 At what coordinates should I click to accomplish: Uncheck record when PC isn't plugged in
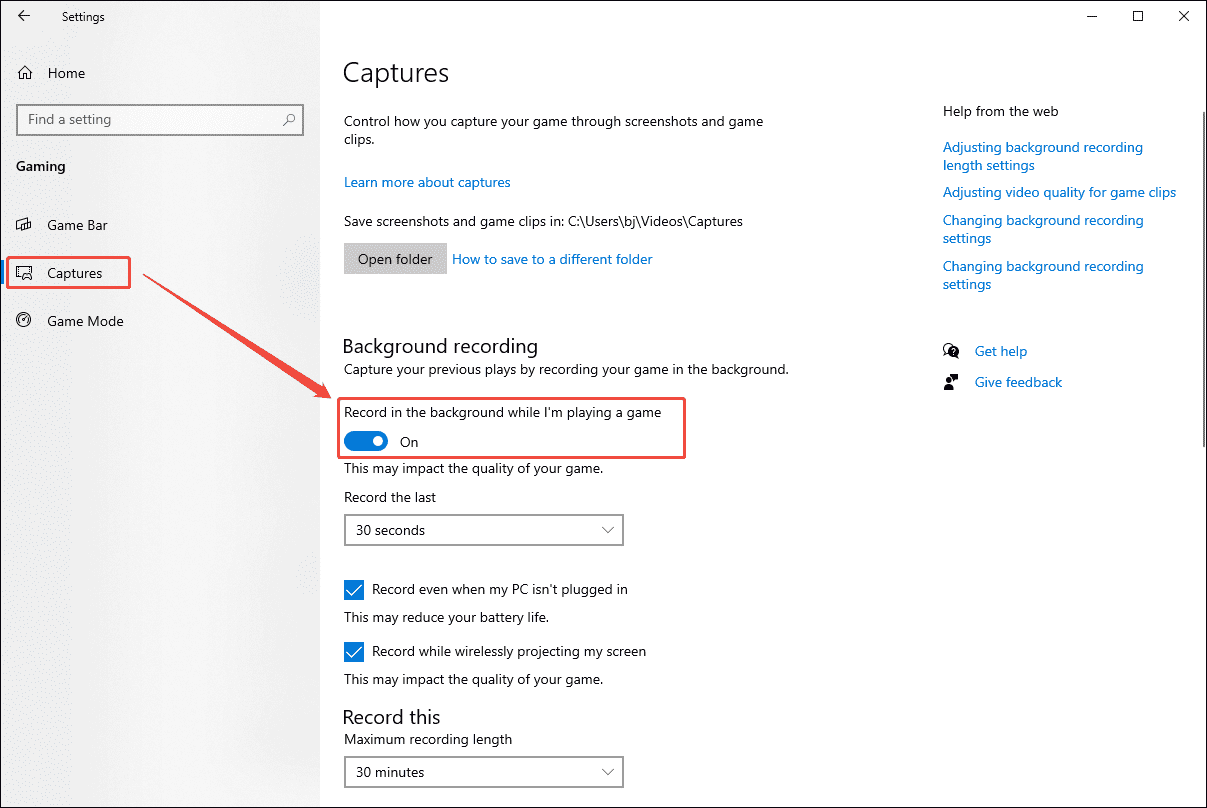click(x=354, y=589)
